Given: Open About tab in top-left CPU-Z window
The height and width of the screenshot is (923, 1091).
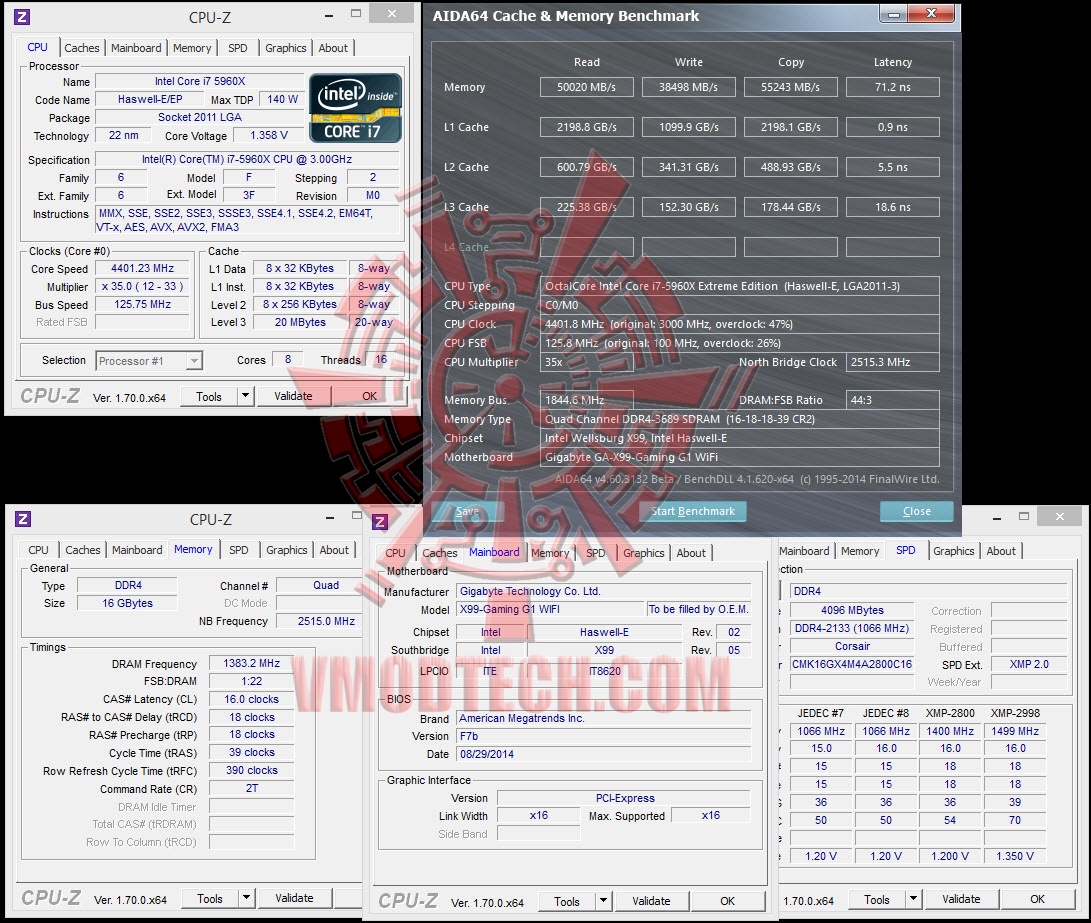Looking at the screenshot, I should [333, 48].
